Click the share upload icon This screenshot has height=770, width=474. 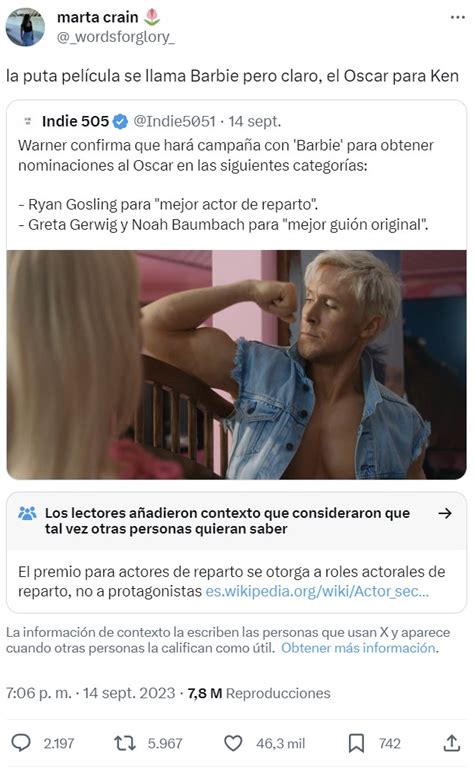click(x=451, y=743)
